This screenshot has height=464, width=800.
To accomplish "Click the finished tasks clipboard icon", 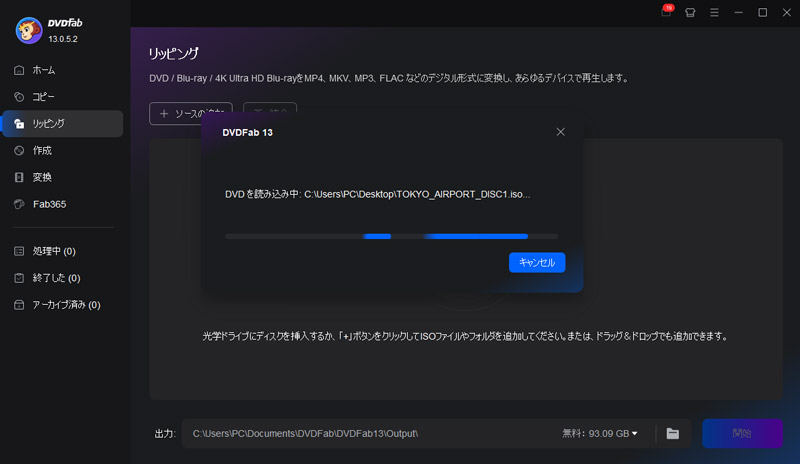I will (19, 278).
